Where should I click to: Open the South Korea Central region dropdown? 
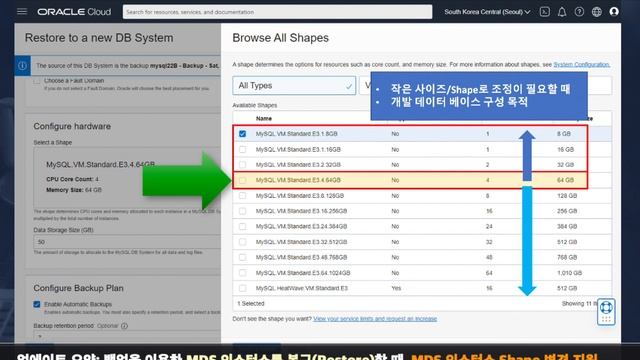487,12
